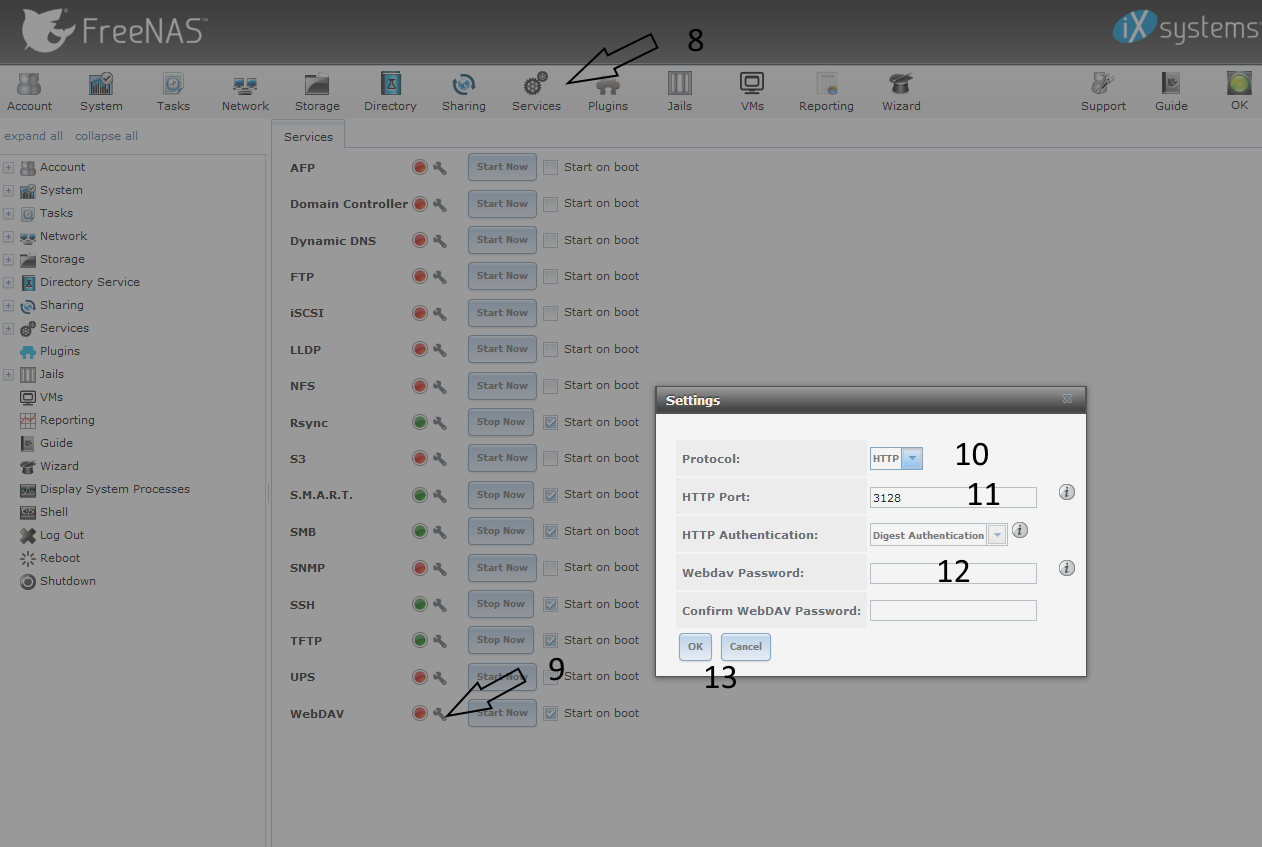Enable Start on boot for FTP
Image resolution: width=1262 pixels, height=847 pixels.
tap(550, 277)
